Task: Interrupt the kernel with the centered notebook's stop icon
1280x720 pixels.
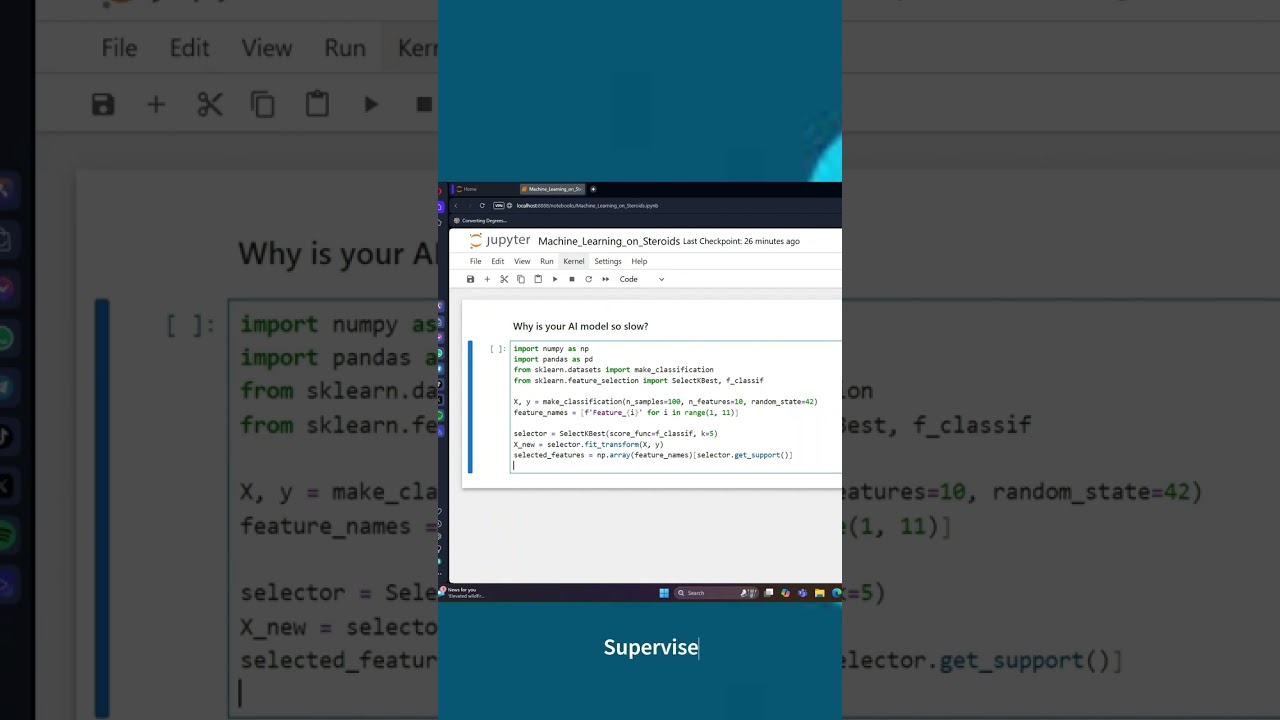Action: pyautogui.click(x=572, y=279)
